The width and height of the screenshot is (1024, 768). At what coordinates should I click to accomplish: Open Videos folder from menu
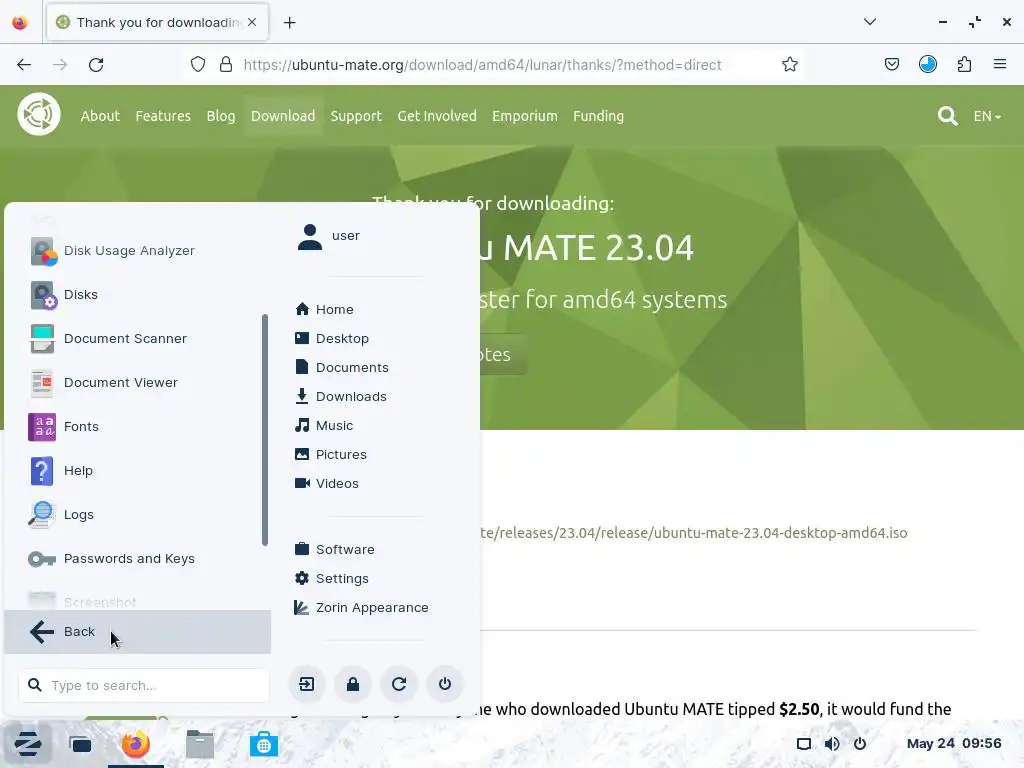click(327, 483)
